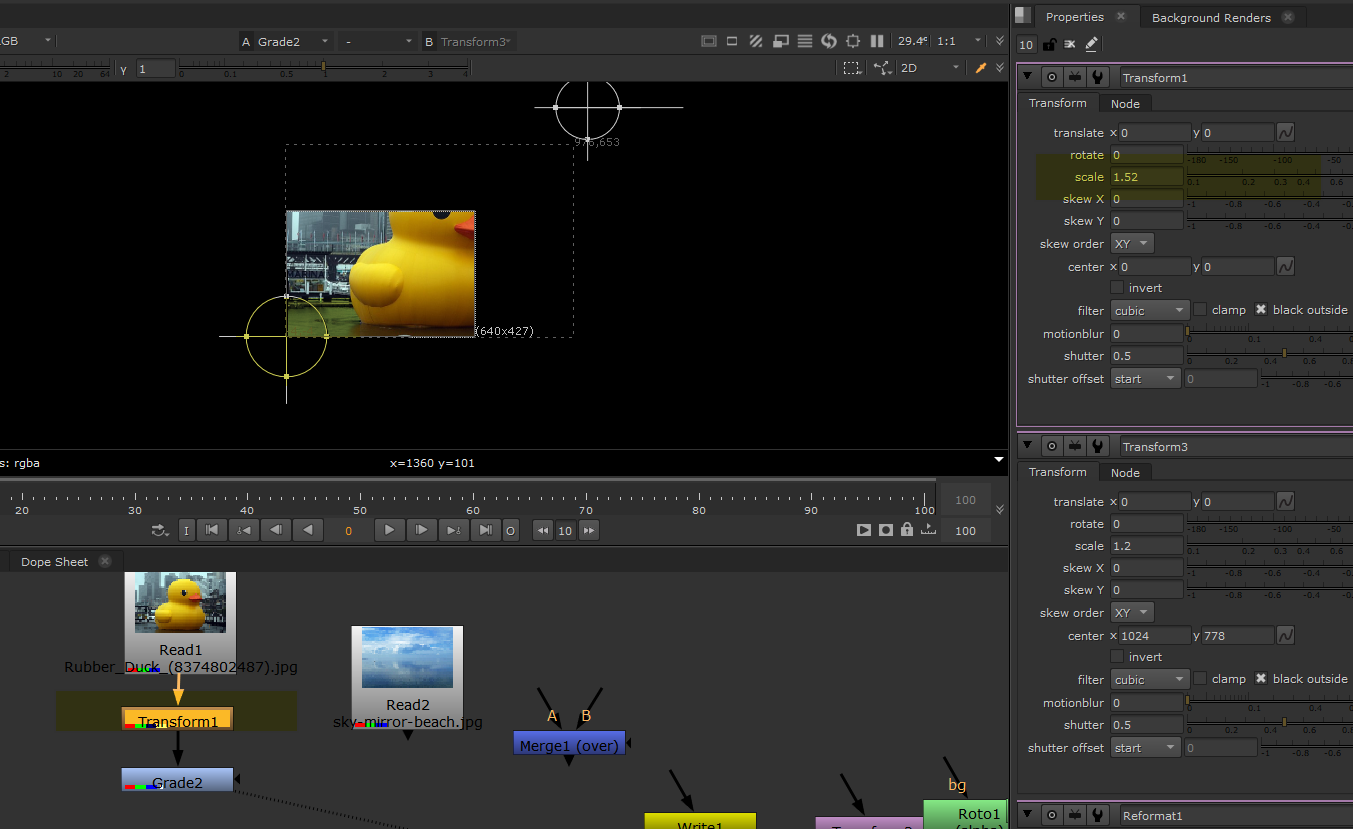Viewport: 1353px width, 829px height.
Task: Toggle the clamp checkbox in Transform3
Action: coord(1200,679)
